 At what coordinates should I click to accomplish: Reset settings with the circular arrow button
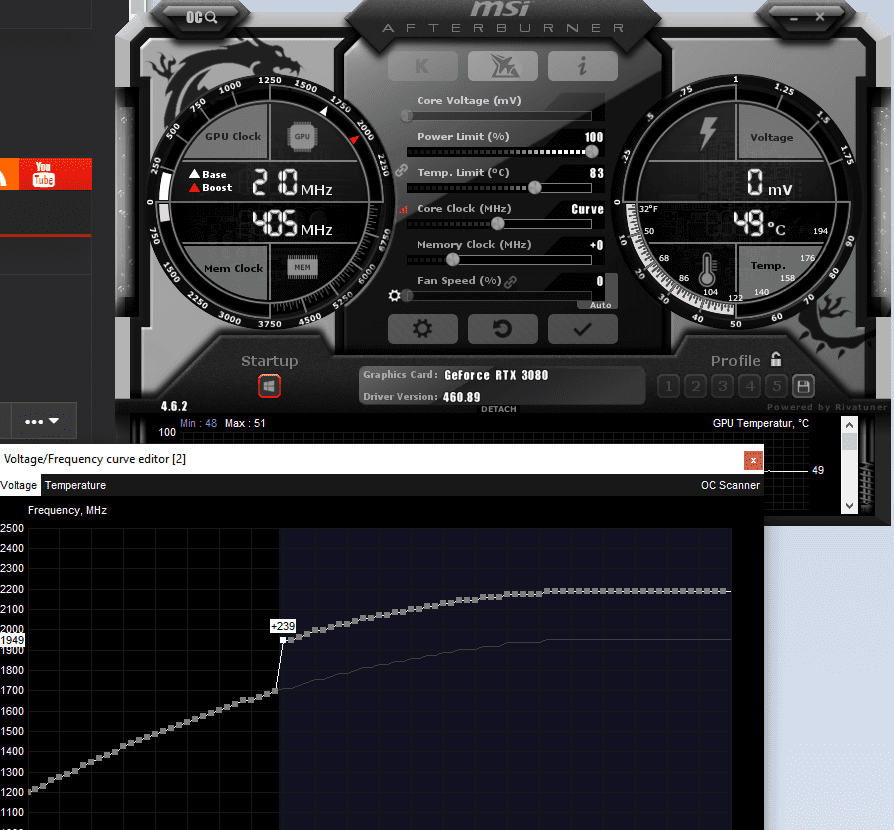pos(502,329)
